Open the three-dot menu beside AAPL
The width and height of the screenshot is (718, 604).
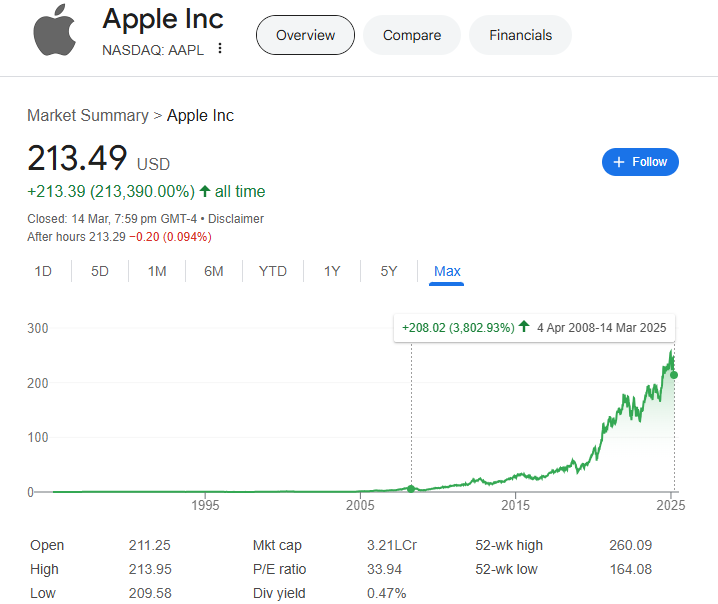pyautogui.click(x=220, y=49)
